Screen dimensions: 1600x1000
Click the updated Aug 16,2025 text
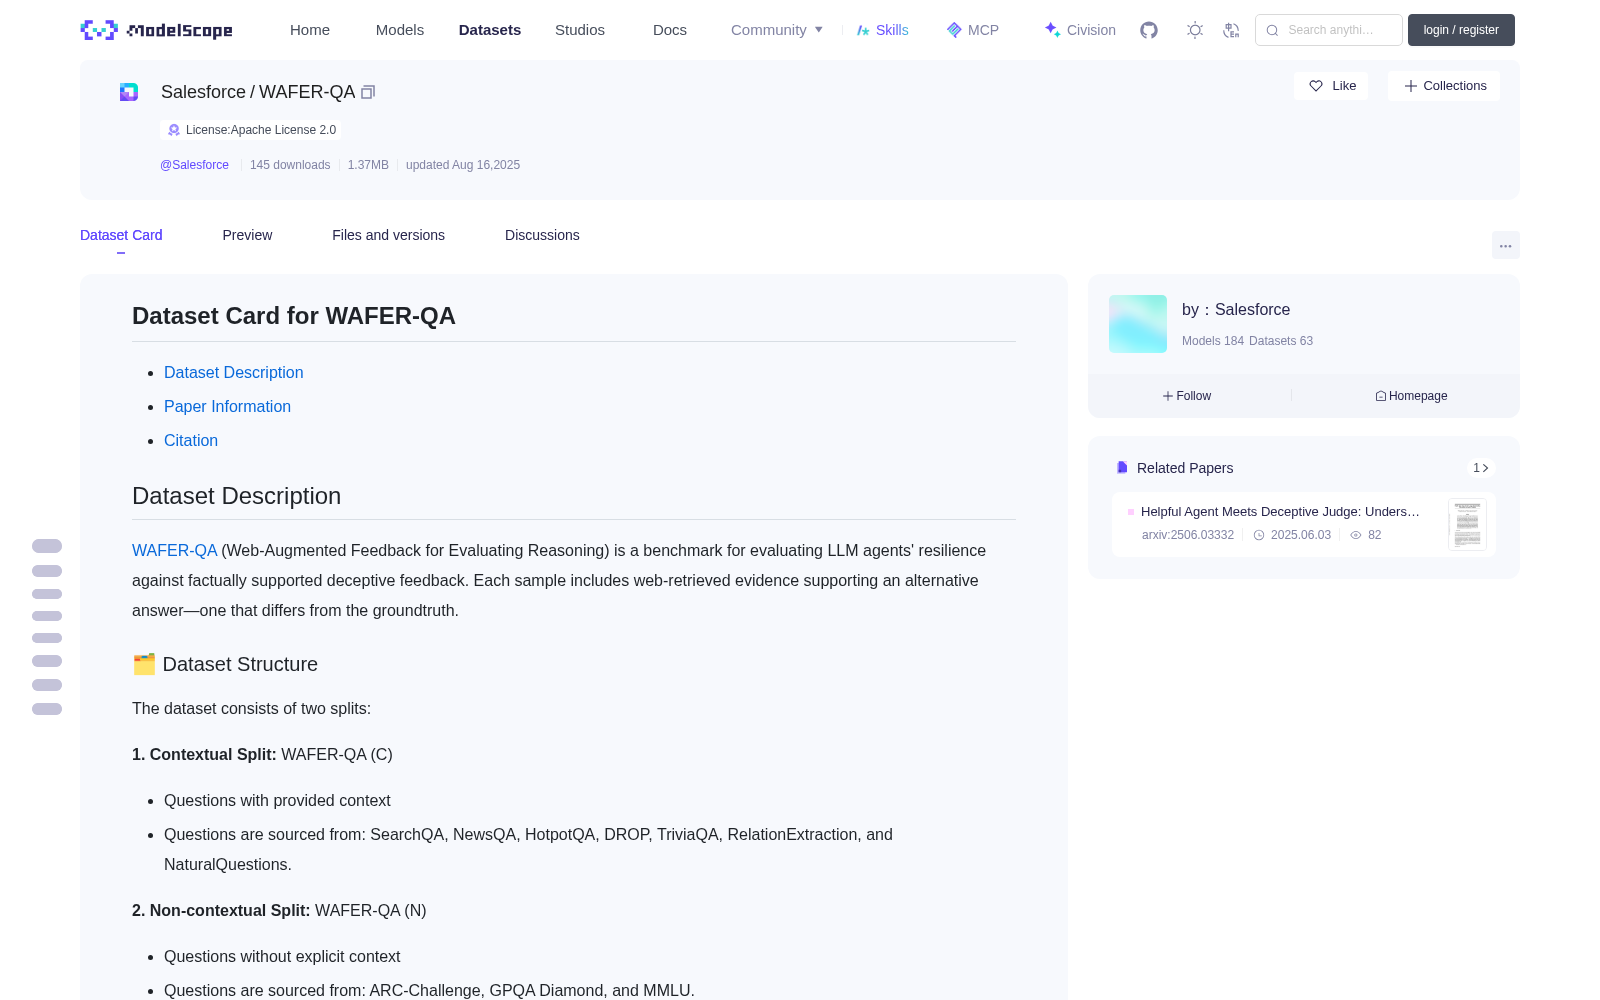point(463,165)
